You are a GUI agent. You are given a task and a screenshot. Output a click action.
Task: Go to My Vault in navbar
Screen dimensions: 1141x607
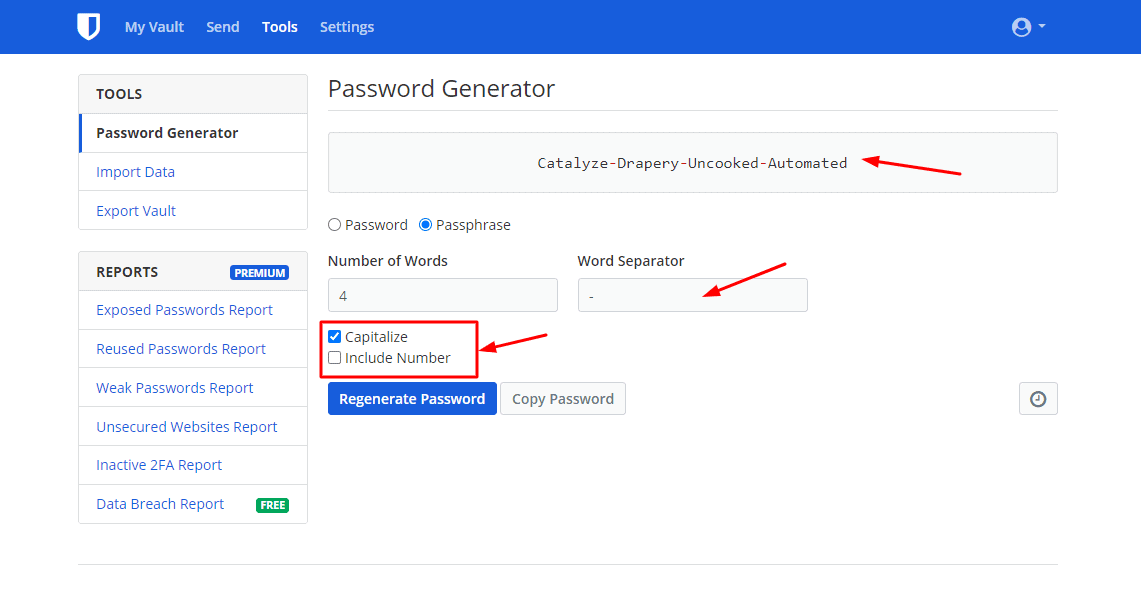pos(154,27)
